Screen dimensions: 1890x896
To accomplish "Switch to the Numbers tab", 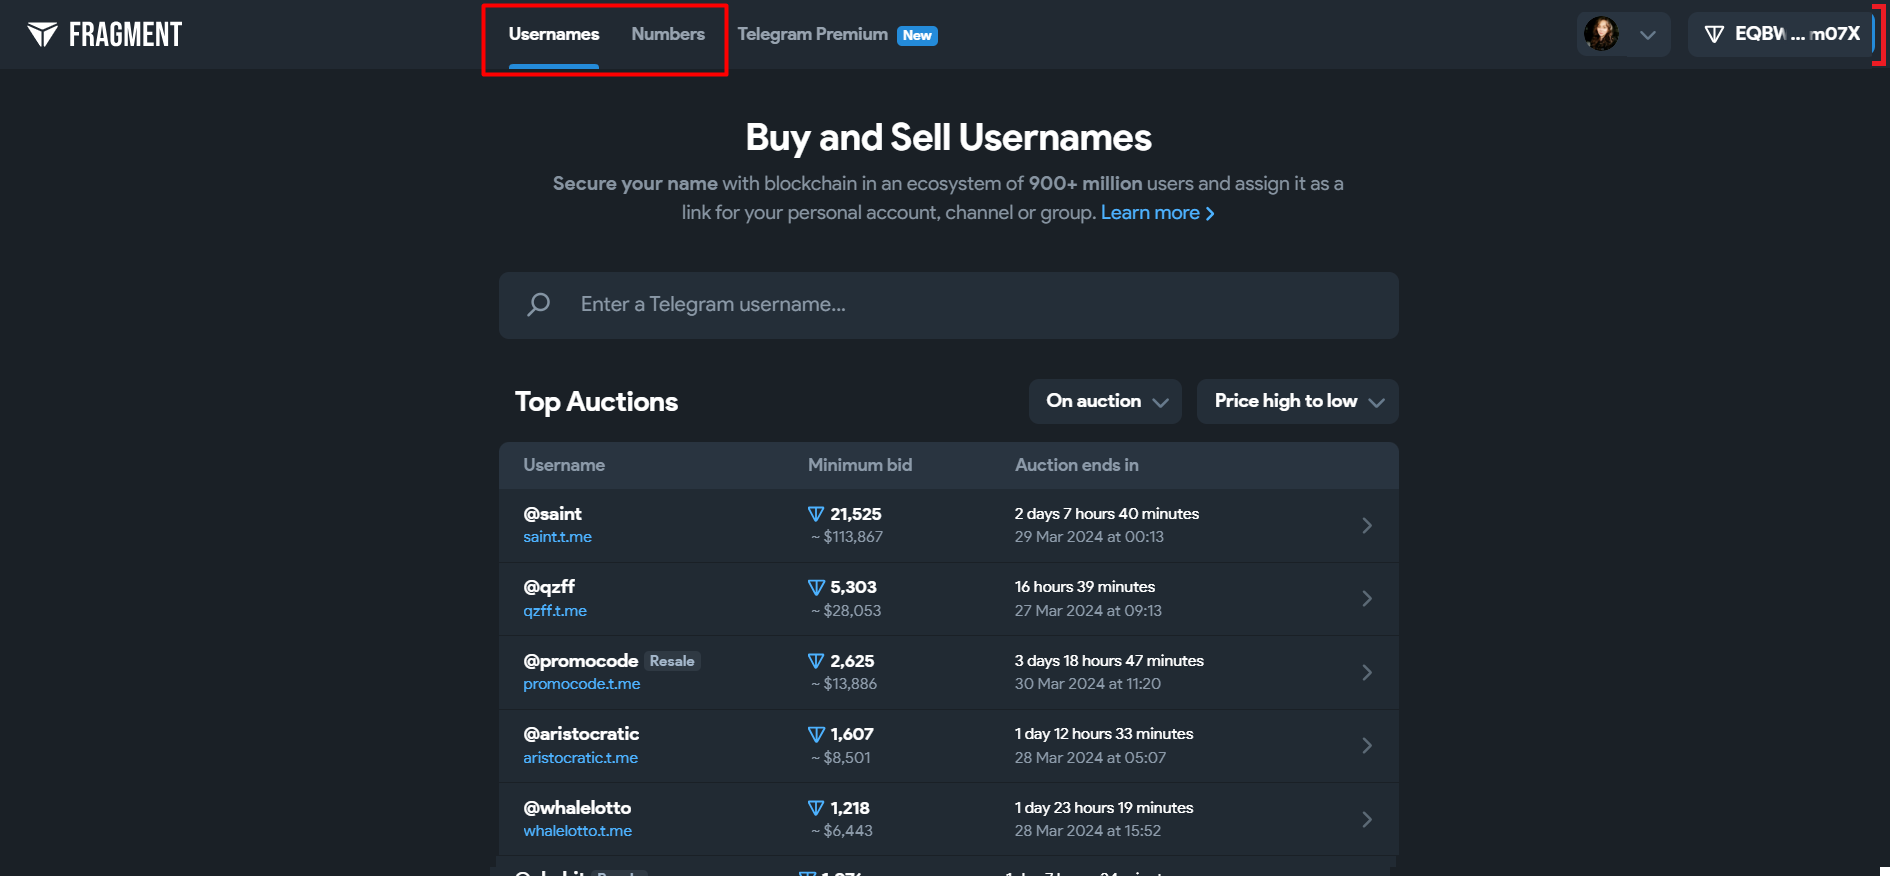I will (668, 34).
